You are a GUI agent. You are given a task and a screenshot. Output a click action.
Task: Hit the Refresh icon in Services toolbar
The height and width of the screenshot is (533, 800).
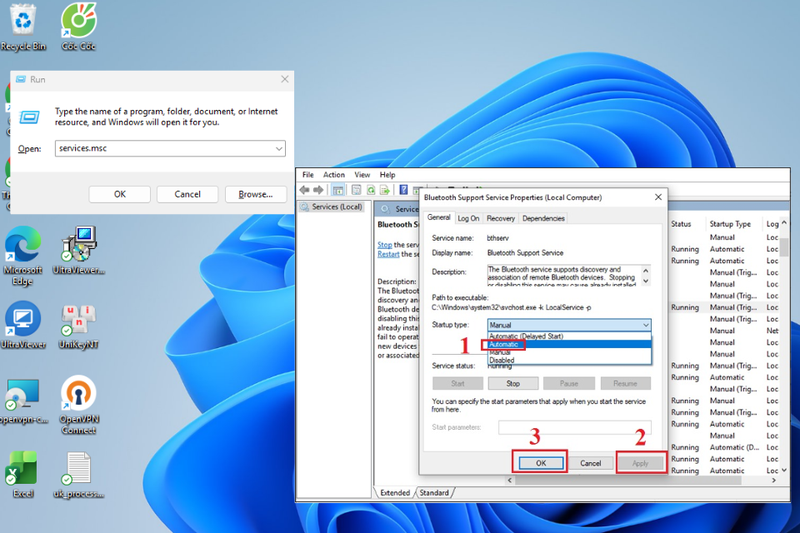371,190
